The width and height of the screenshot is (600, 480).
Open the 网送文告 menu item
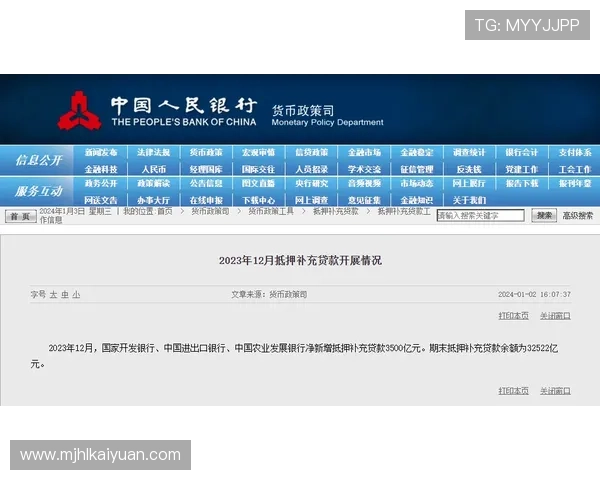(101, 200)
